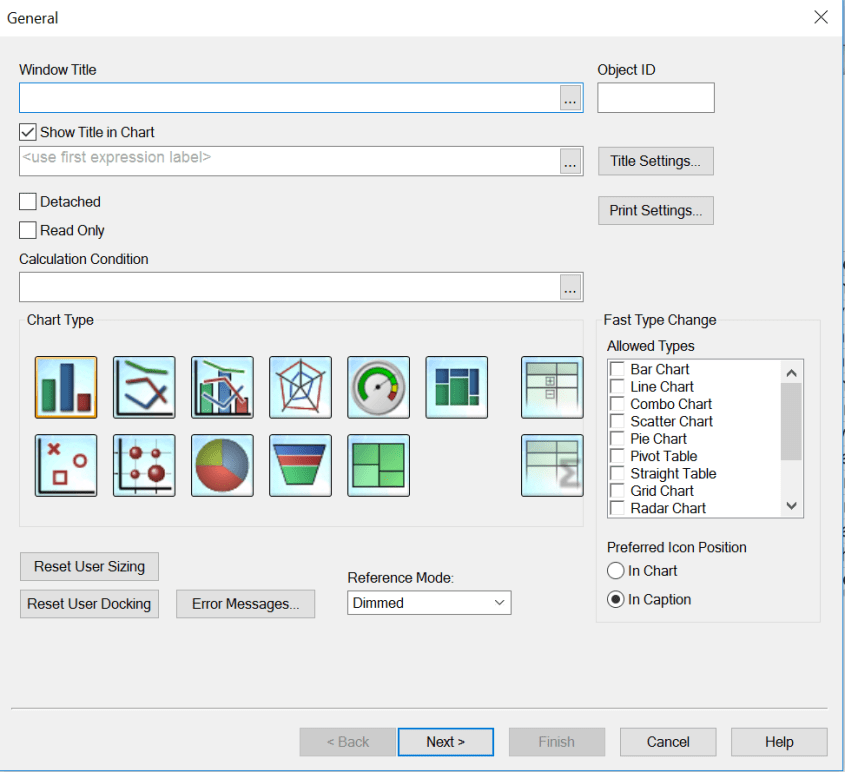Open the Calculation Condition expression editor
This screenshot has width=845, height=772.
[570, 286]
